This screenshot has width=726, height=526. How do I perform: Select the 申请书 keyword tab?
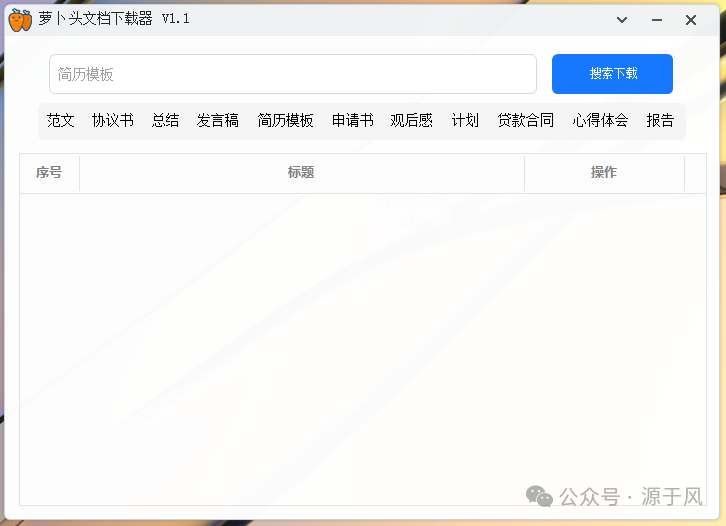(353, 120)
